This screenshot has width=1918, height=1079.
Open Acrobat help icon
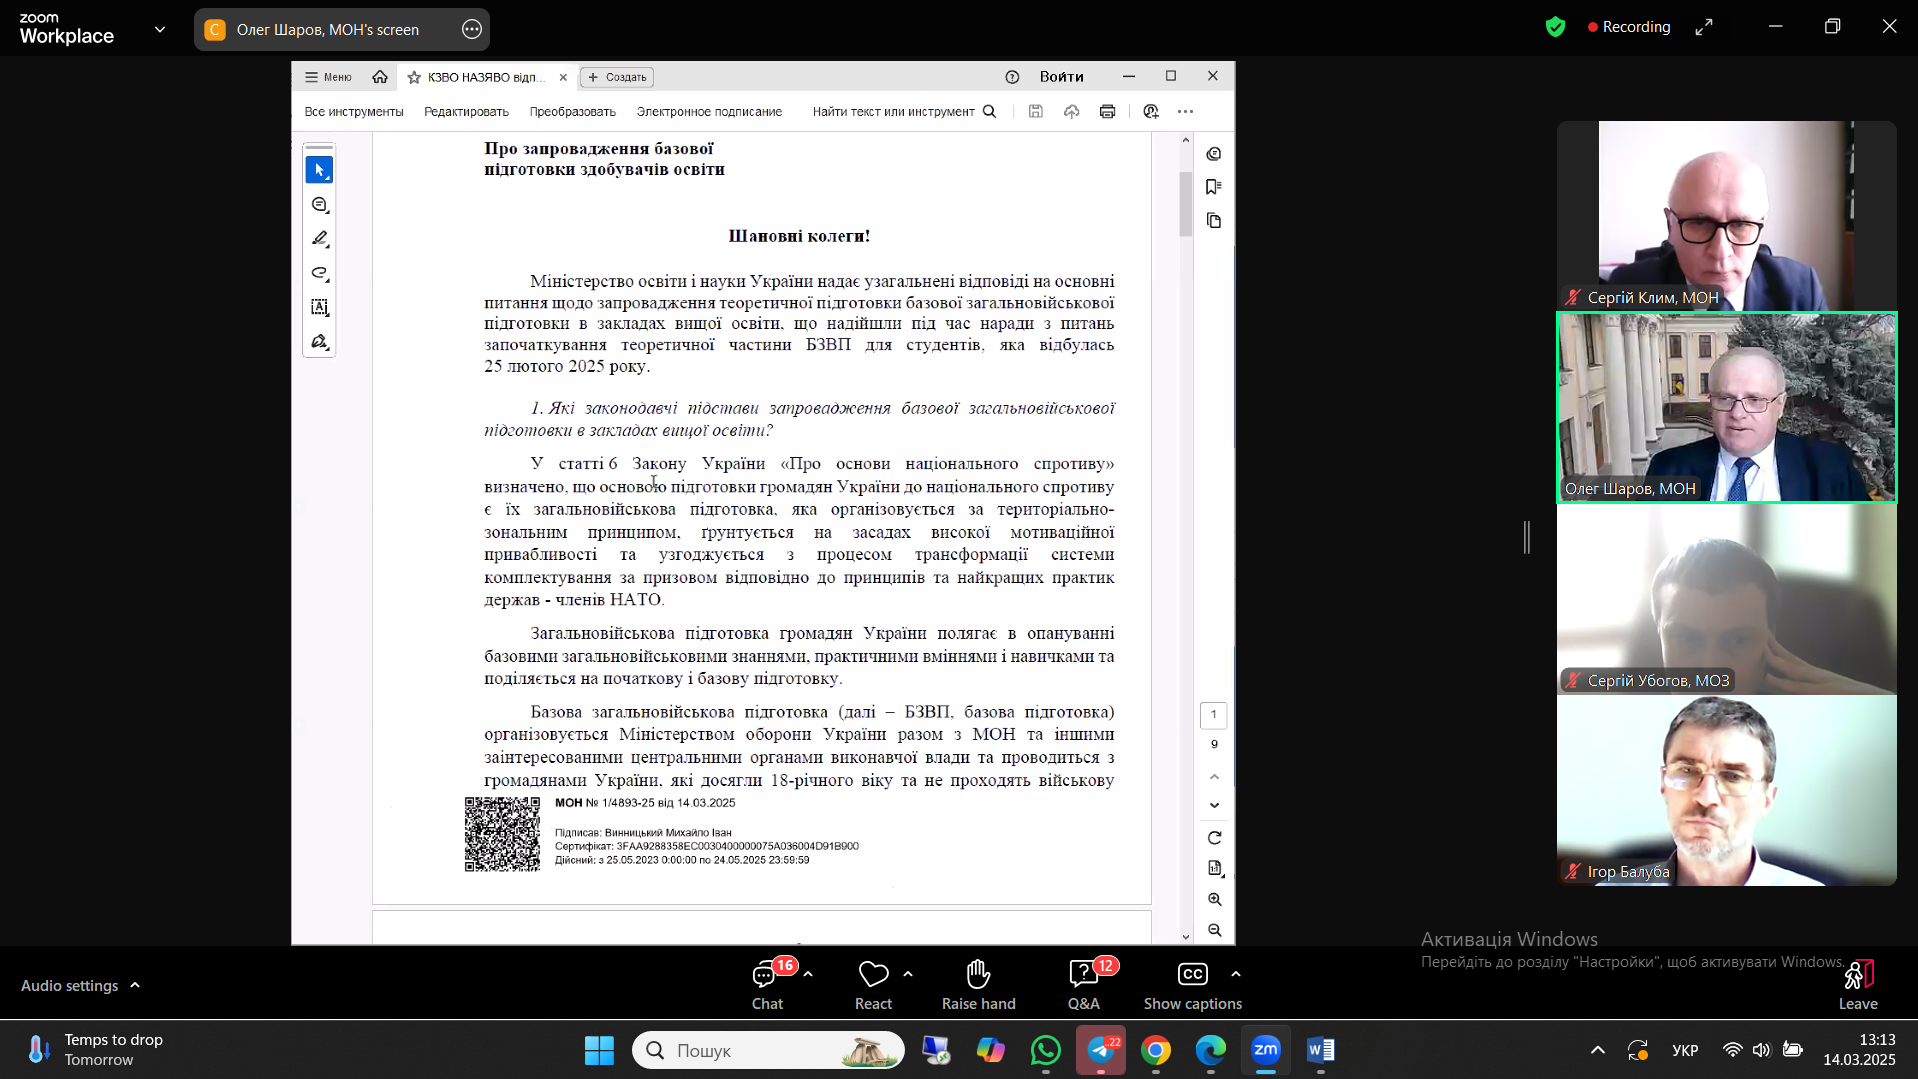1012,77
